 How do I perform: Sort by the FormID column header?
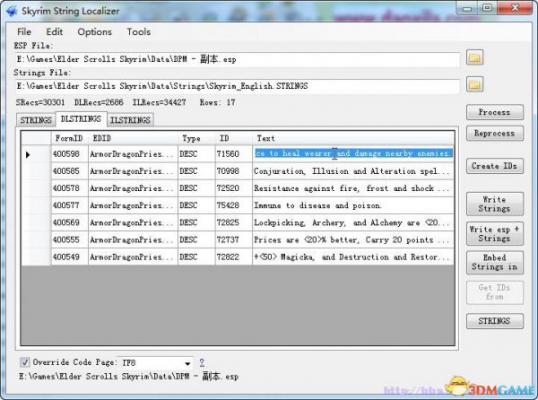coord(69,138)
